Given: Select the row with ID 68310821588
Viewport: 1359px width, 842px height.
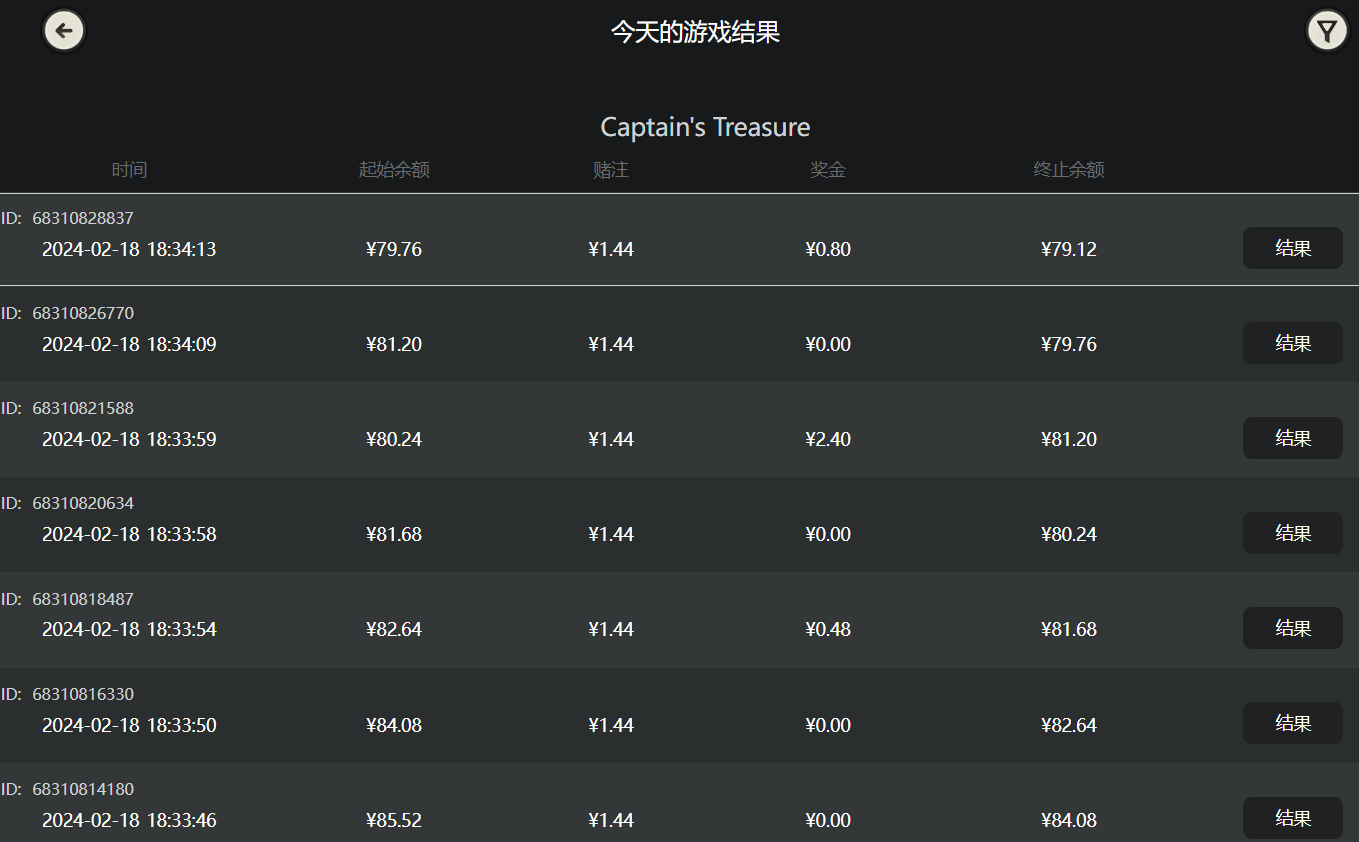Looking at the screenshot, I should tap(83, 408).
